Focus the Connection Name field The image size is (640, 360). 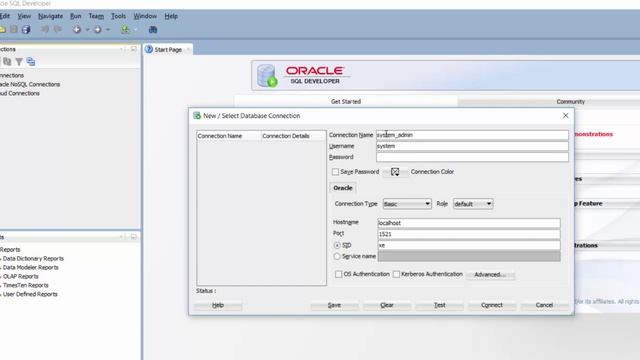(472, 135)
